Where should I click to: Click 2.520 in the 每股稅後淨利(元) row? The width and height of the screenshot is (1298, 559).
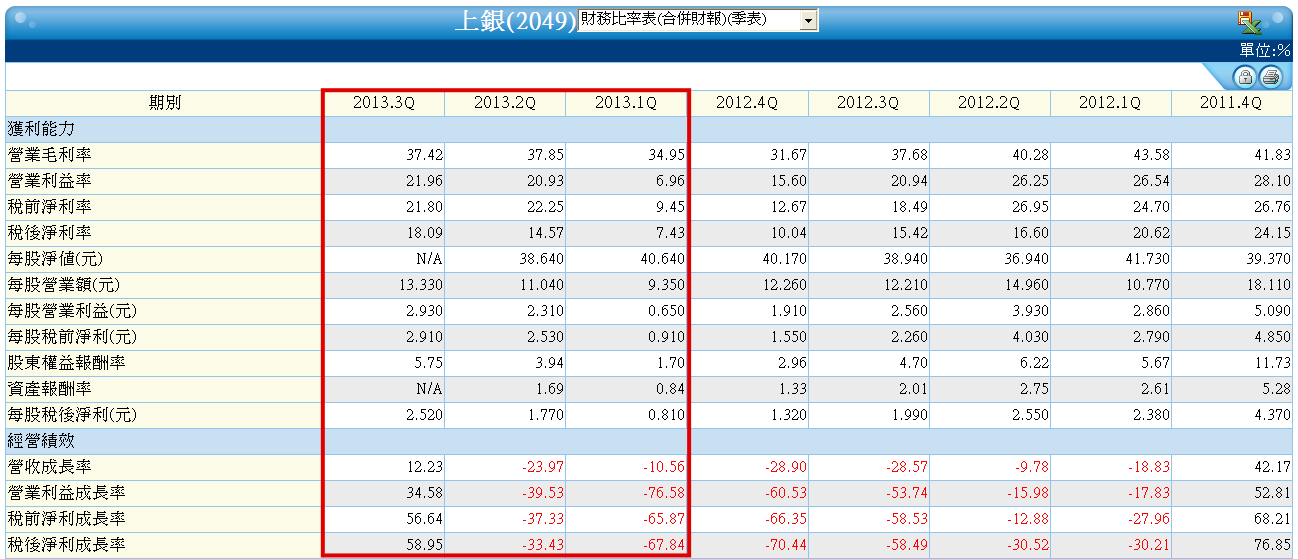click(x=424, y=415)
